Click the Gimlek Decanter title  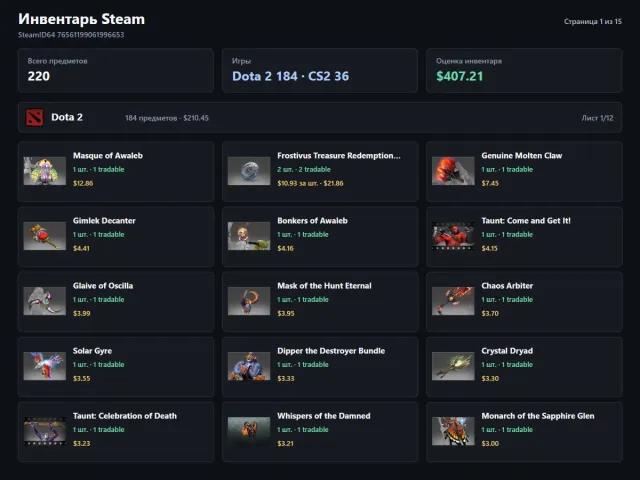(x=104, y=220)
